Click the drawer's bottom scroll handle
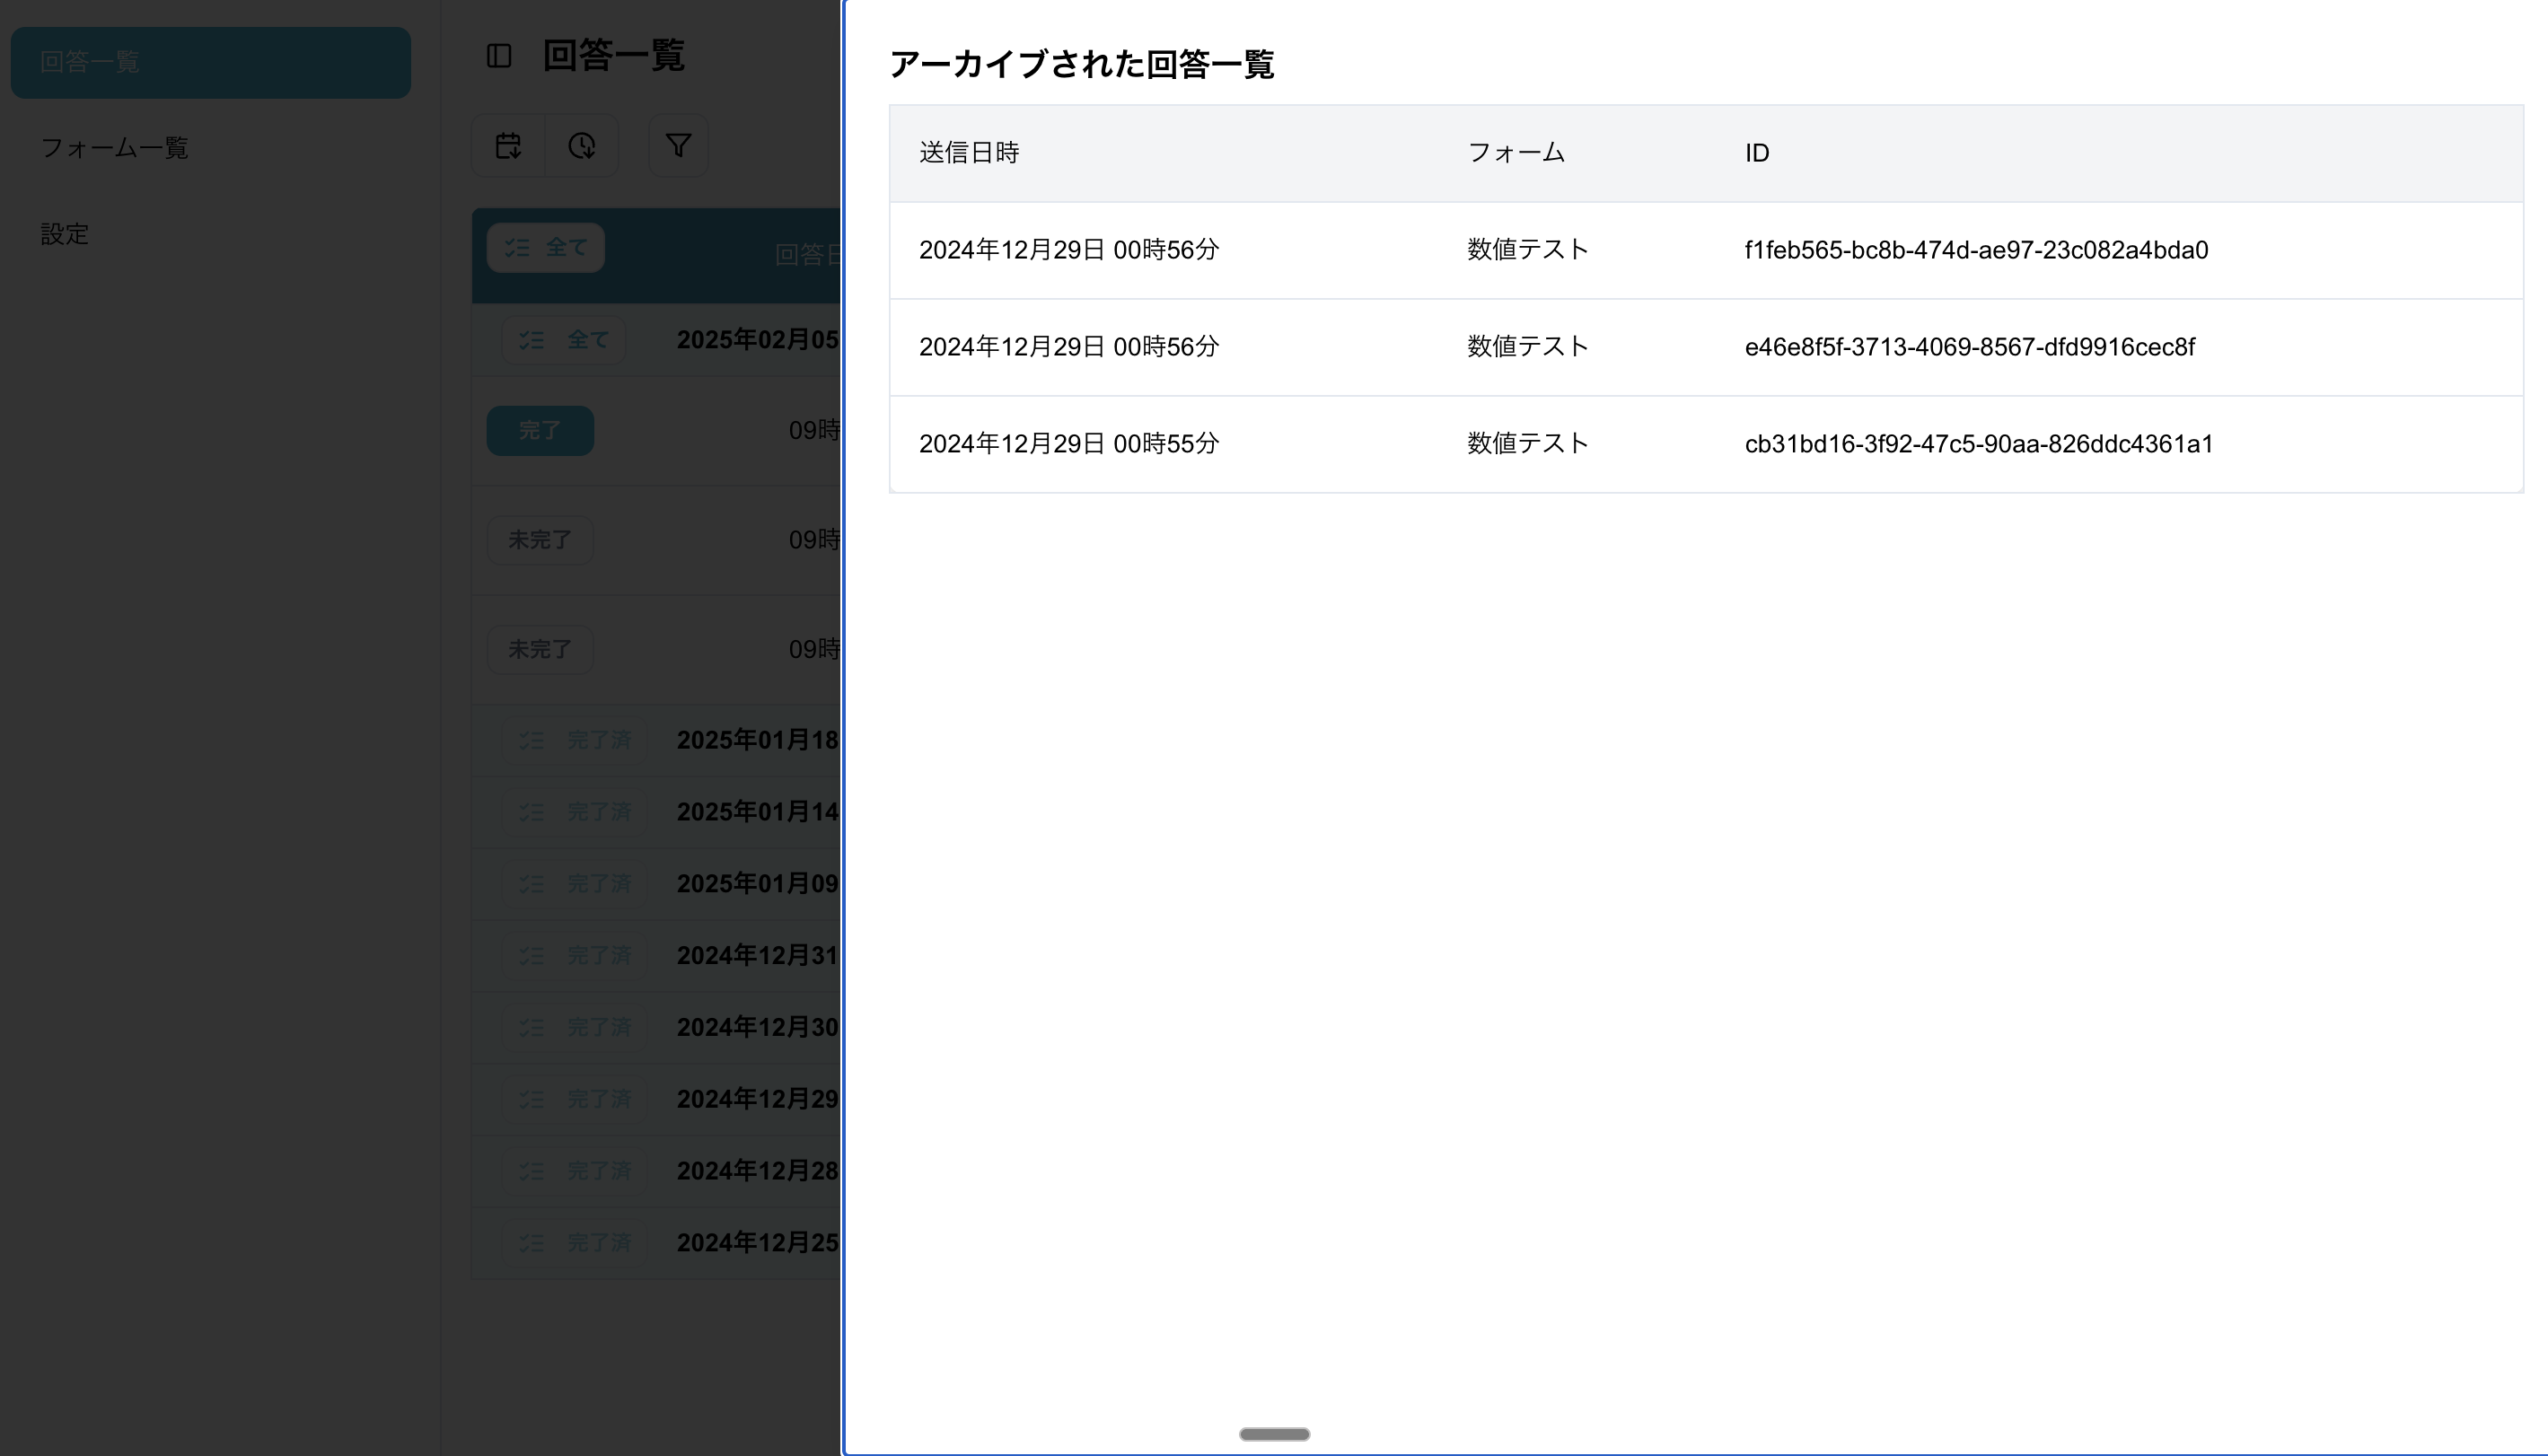This screenshot has width=2548, height=1456. [x=1274, y=1434]
